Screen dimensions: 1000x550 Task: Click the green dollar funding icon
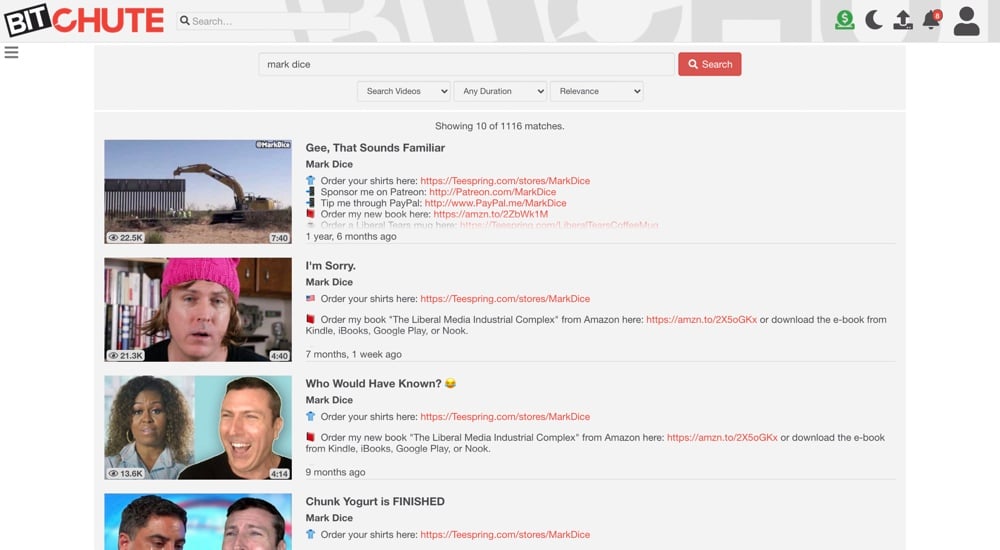tap(844, 20)
